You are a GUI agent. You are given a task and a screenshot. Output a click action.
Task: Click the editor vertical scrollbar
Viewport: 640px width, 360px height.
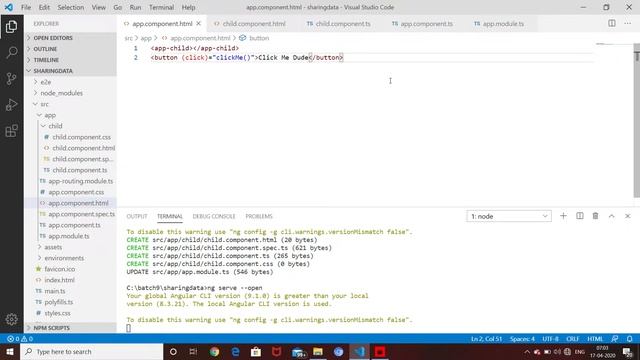click(x=637, y=120)
